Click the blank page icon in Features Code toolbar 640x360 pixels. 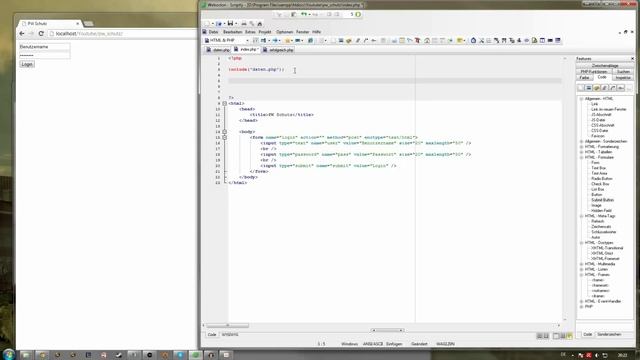coord(581,88)
